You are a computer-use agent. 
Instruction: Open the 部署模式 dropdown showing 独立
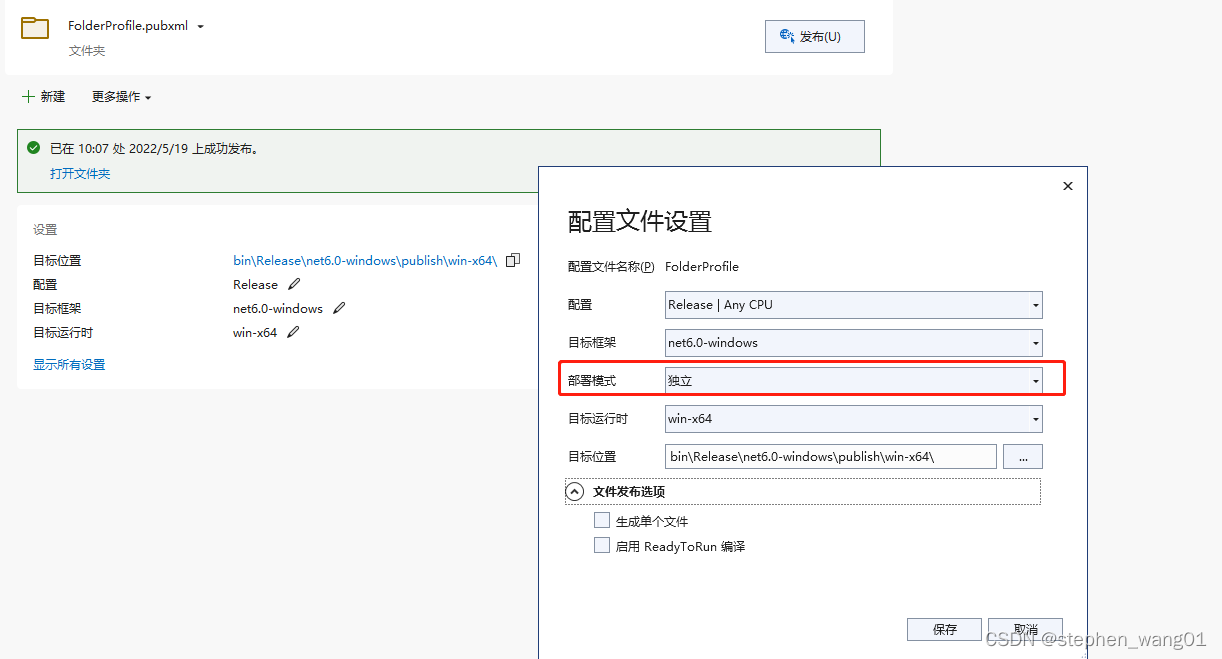point(1035,380)
